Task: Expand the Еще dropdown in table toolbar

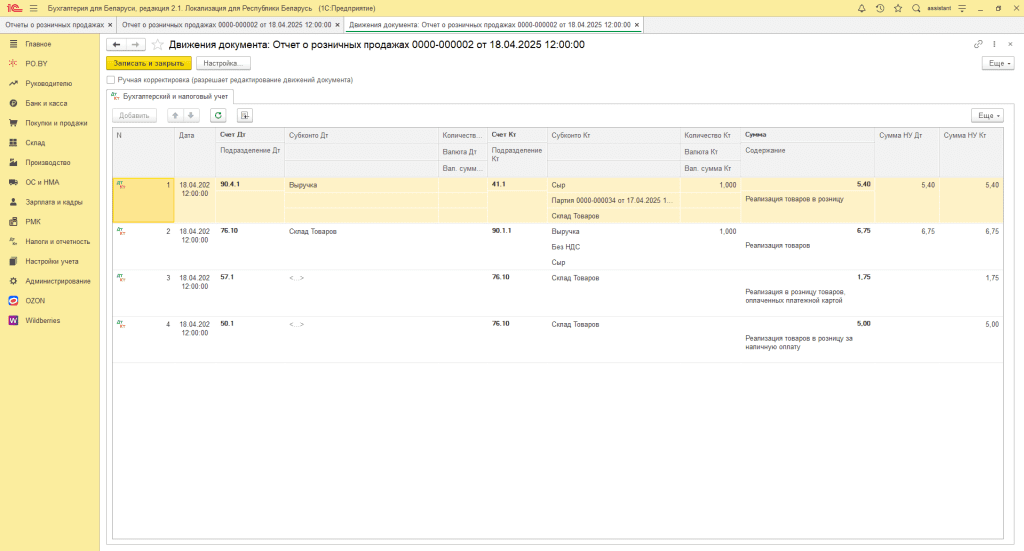Action: pyautogui.click(x=987, y=115)
